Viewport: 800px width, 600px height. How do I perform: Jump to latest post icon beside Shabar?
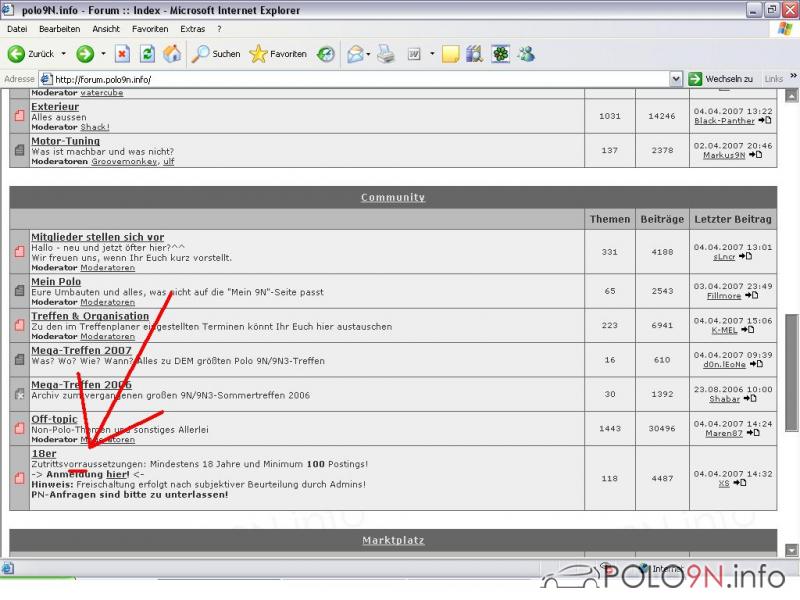tap(750, 398)
